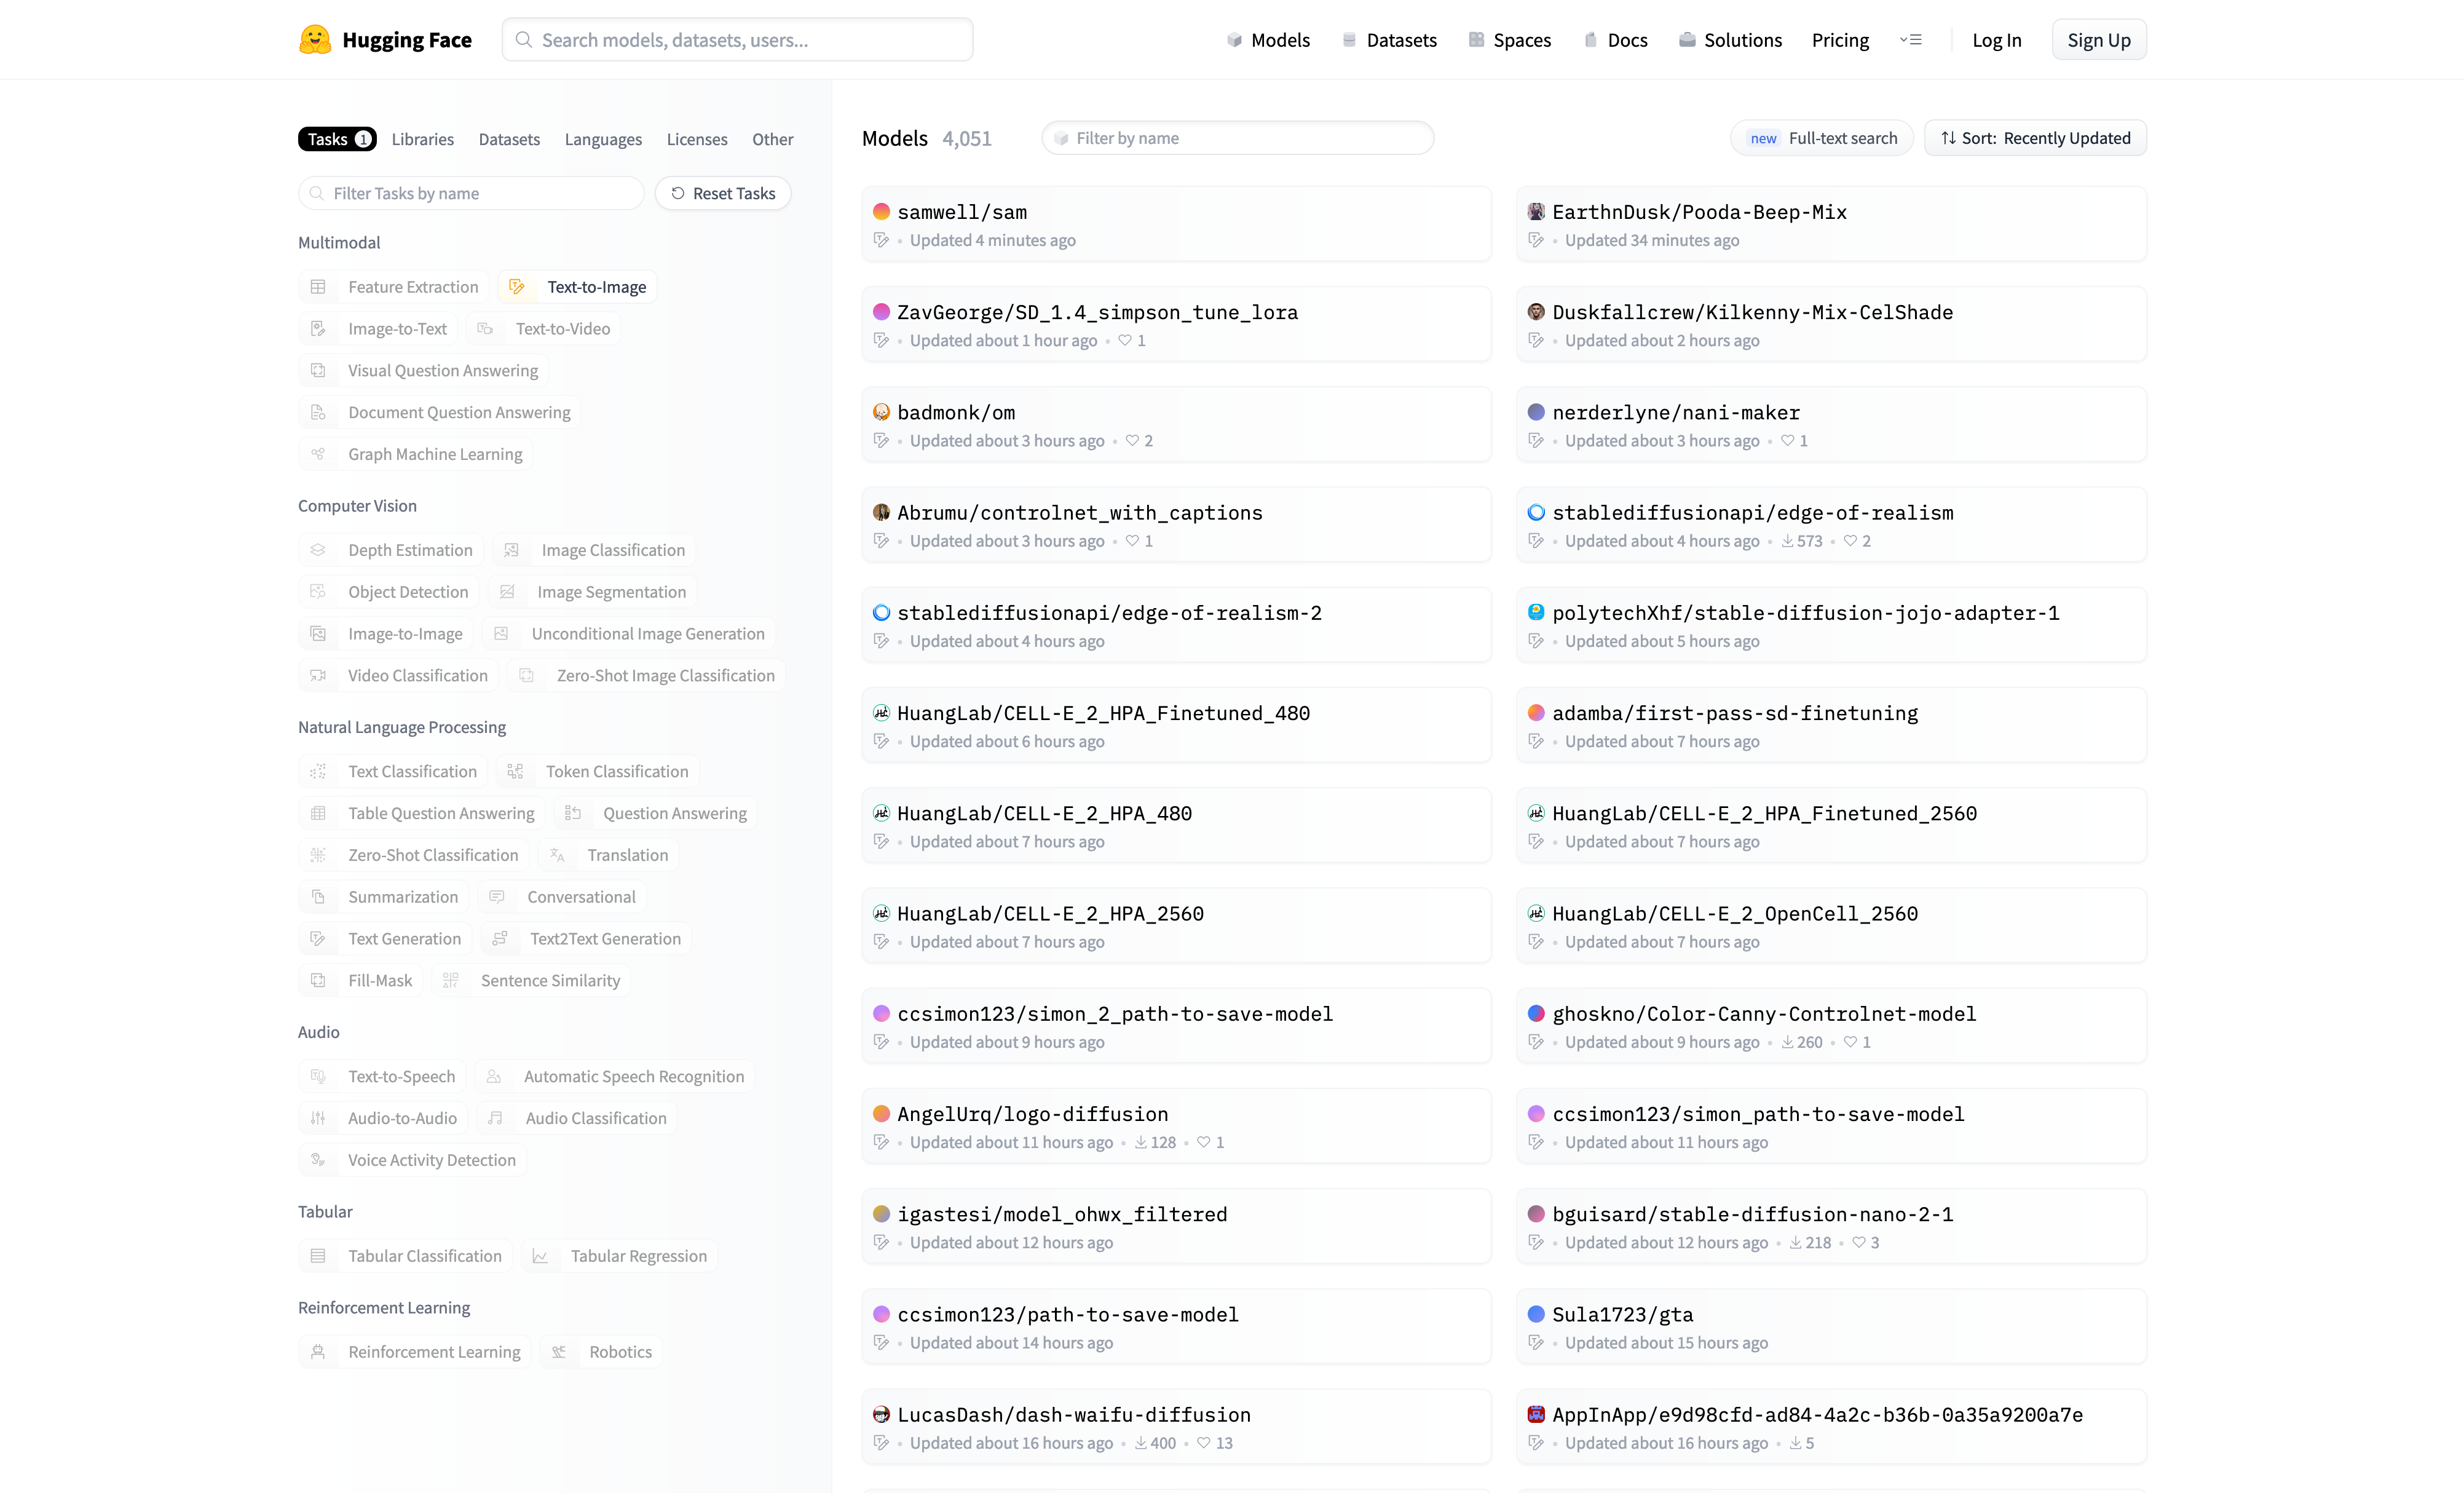This screenshot has height=1493, width=2464.
Task: Click the Translation task icon
Action: pyautogui.click(x=557, y=855)
